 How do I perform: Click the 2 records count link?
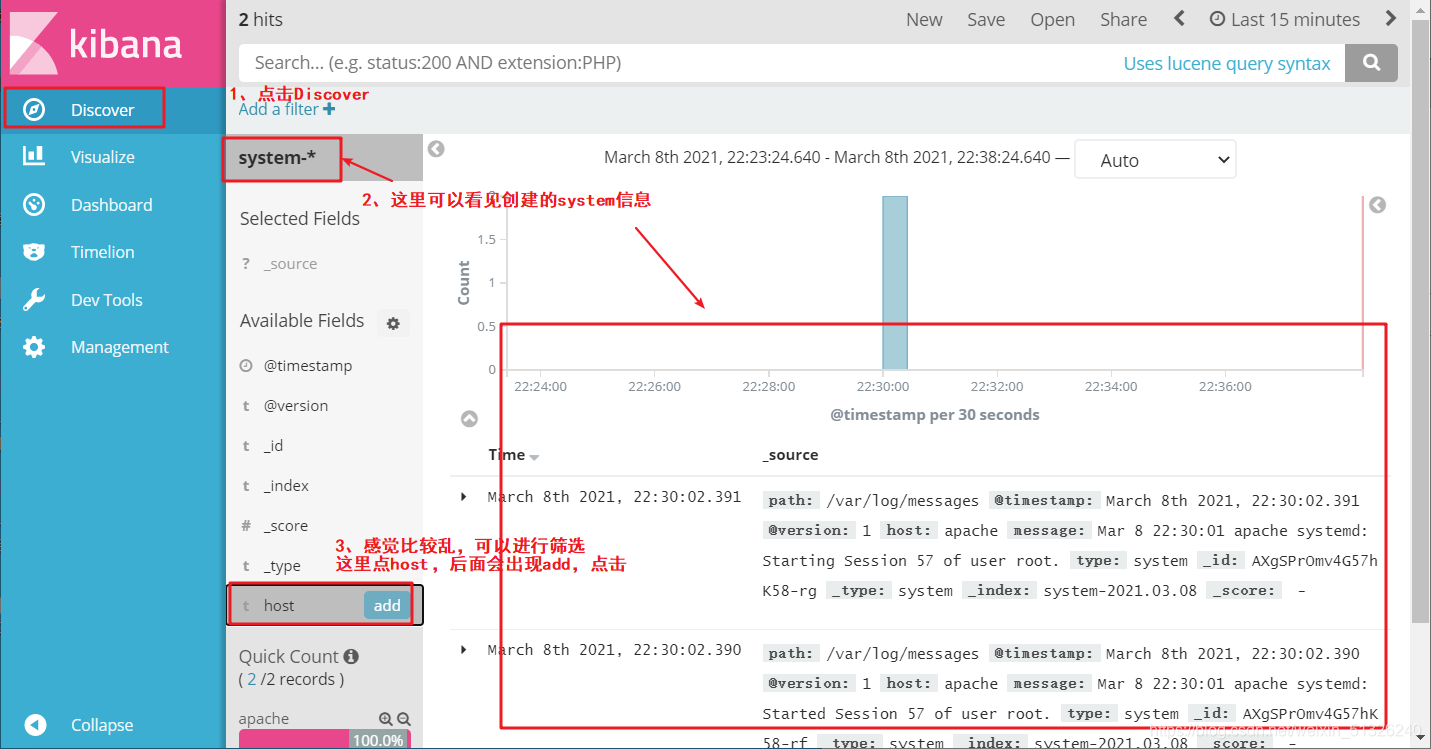tap(252, 679)
